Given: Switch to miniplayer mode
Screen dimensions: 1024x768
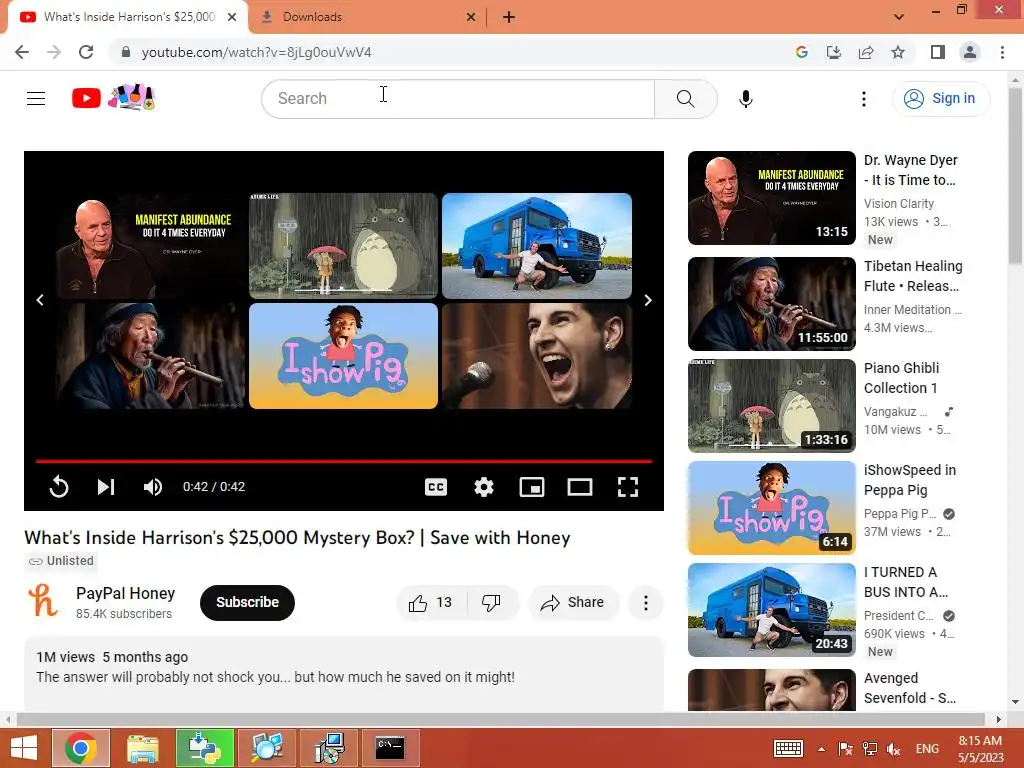Looking at the screenshot, I should (x=532, y=487).
